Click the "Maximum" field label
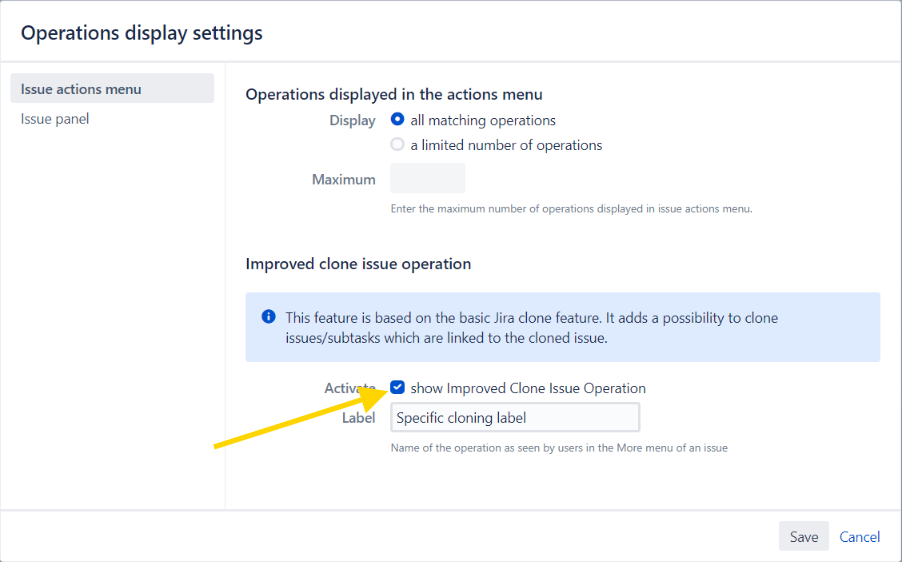This screenshot has width=902, height=562. (x=343, y=180)
